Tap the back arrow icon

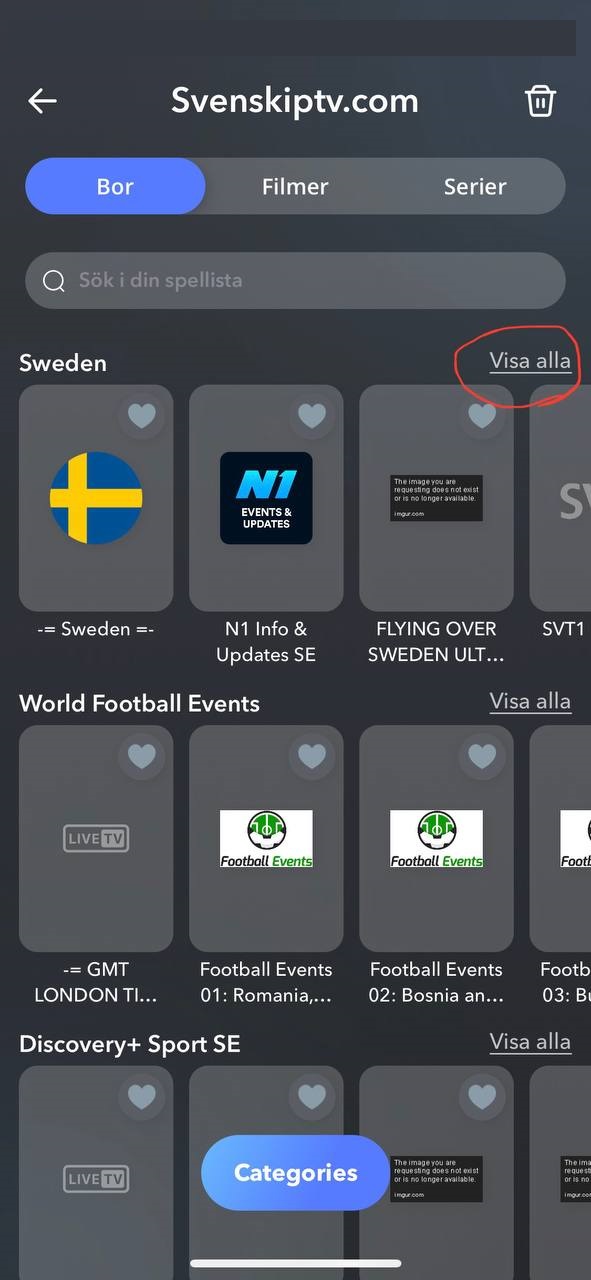click(x=42, y=100)
